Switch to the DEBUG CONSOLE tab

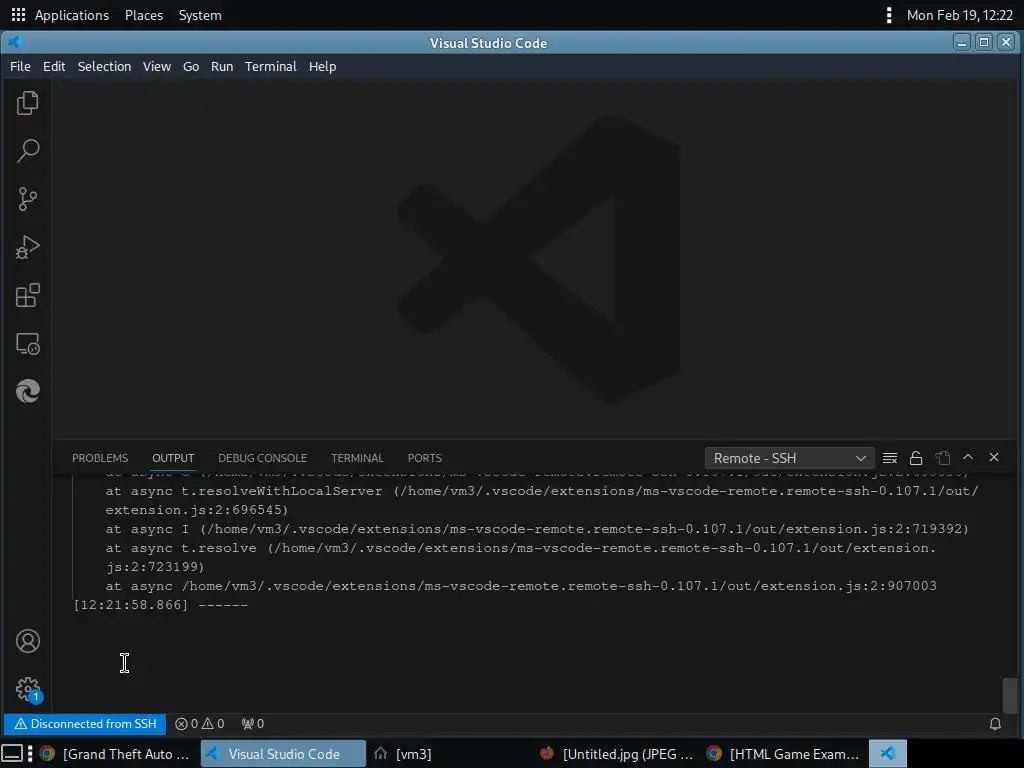(x=263, y=458)
